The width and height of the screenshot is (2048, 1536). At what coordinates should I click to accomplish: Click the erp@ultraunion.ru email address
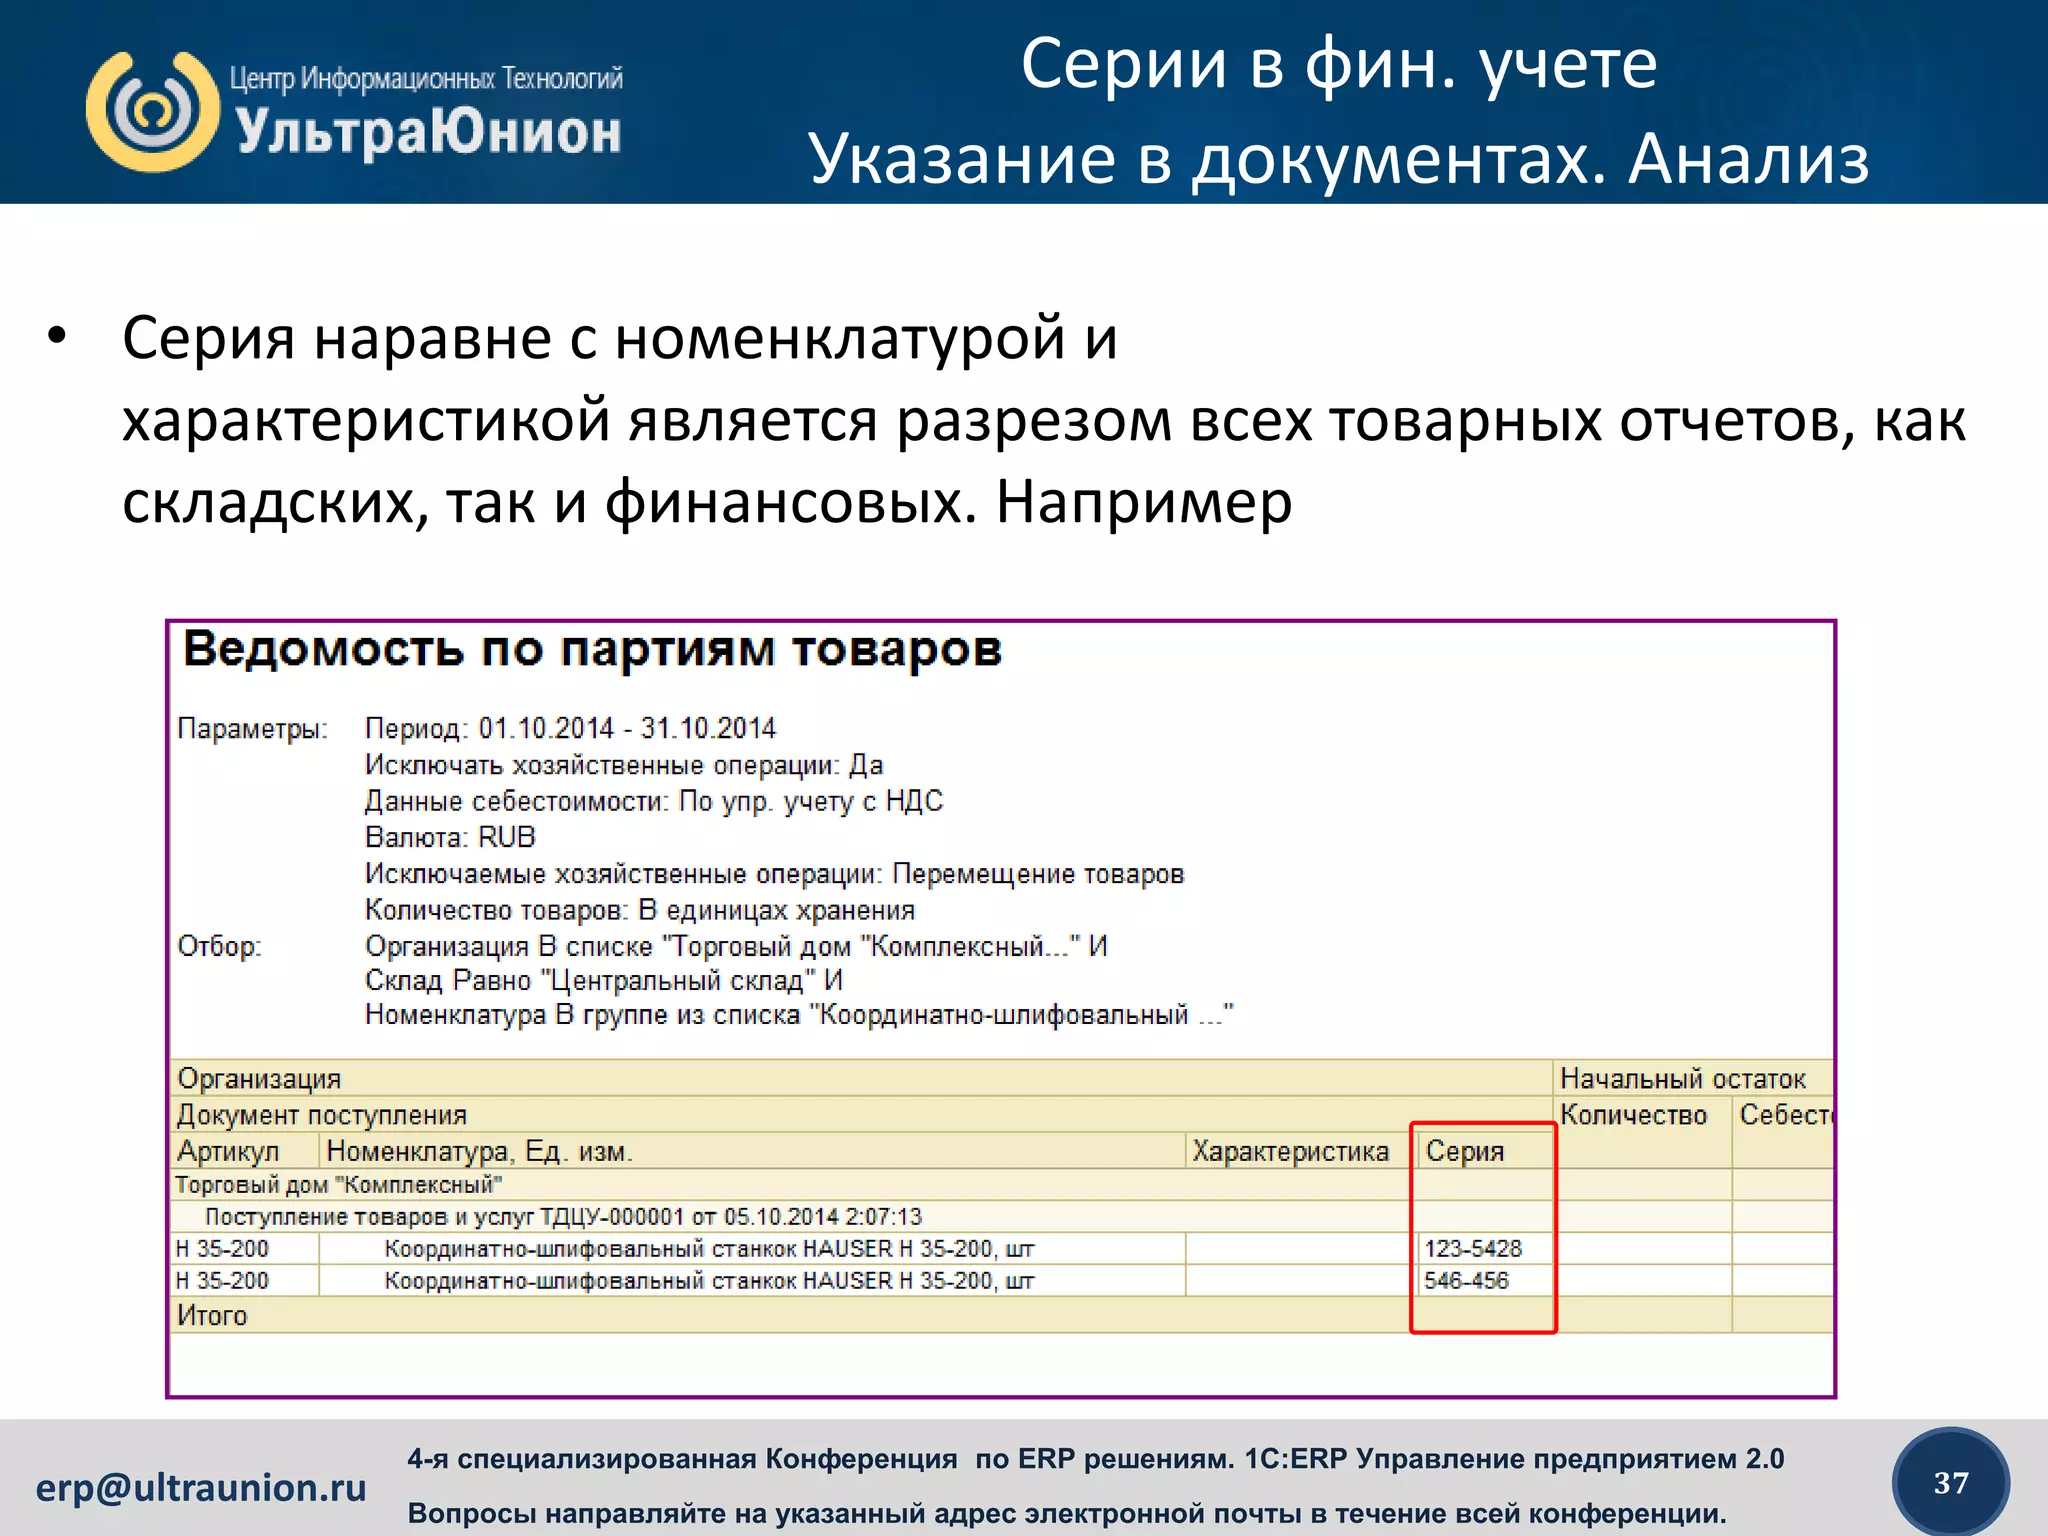[x=201, y=1487]
